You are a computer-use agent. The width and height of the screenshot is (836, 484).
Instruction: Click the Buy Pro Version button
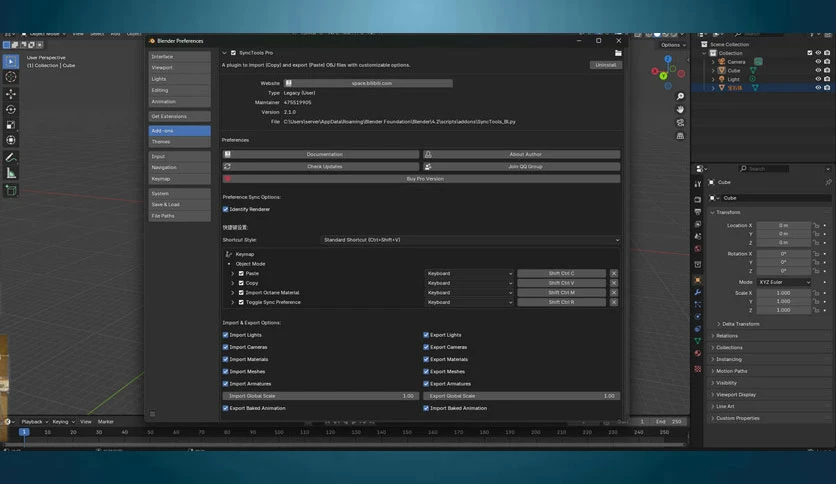coord(421,179)
